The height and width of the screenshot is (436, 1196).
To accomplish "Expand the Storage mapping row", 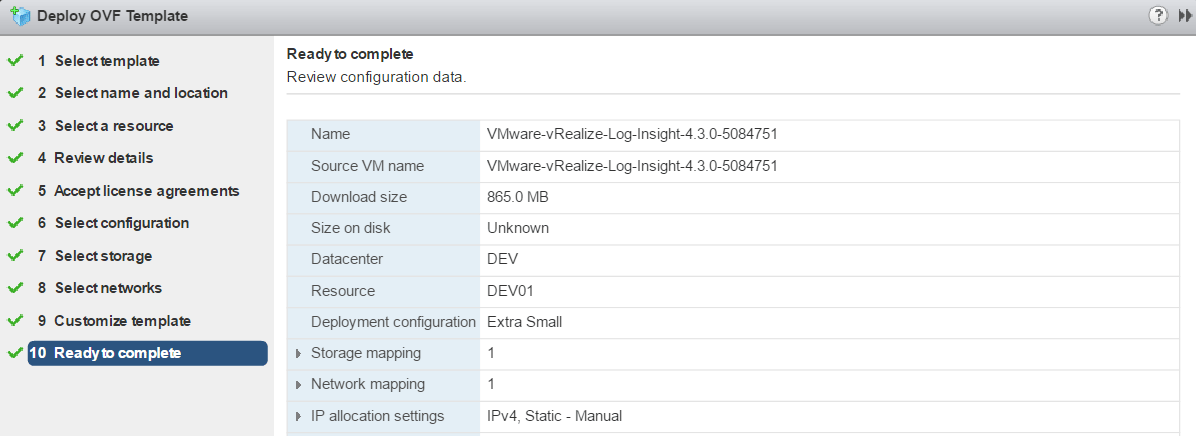I will [299, 354].
